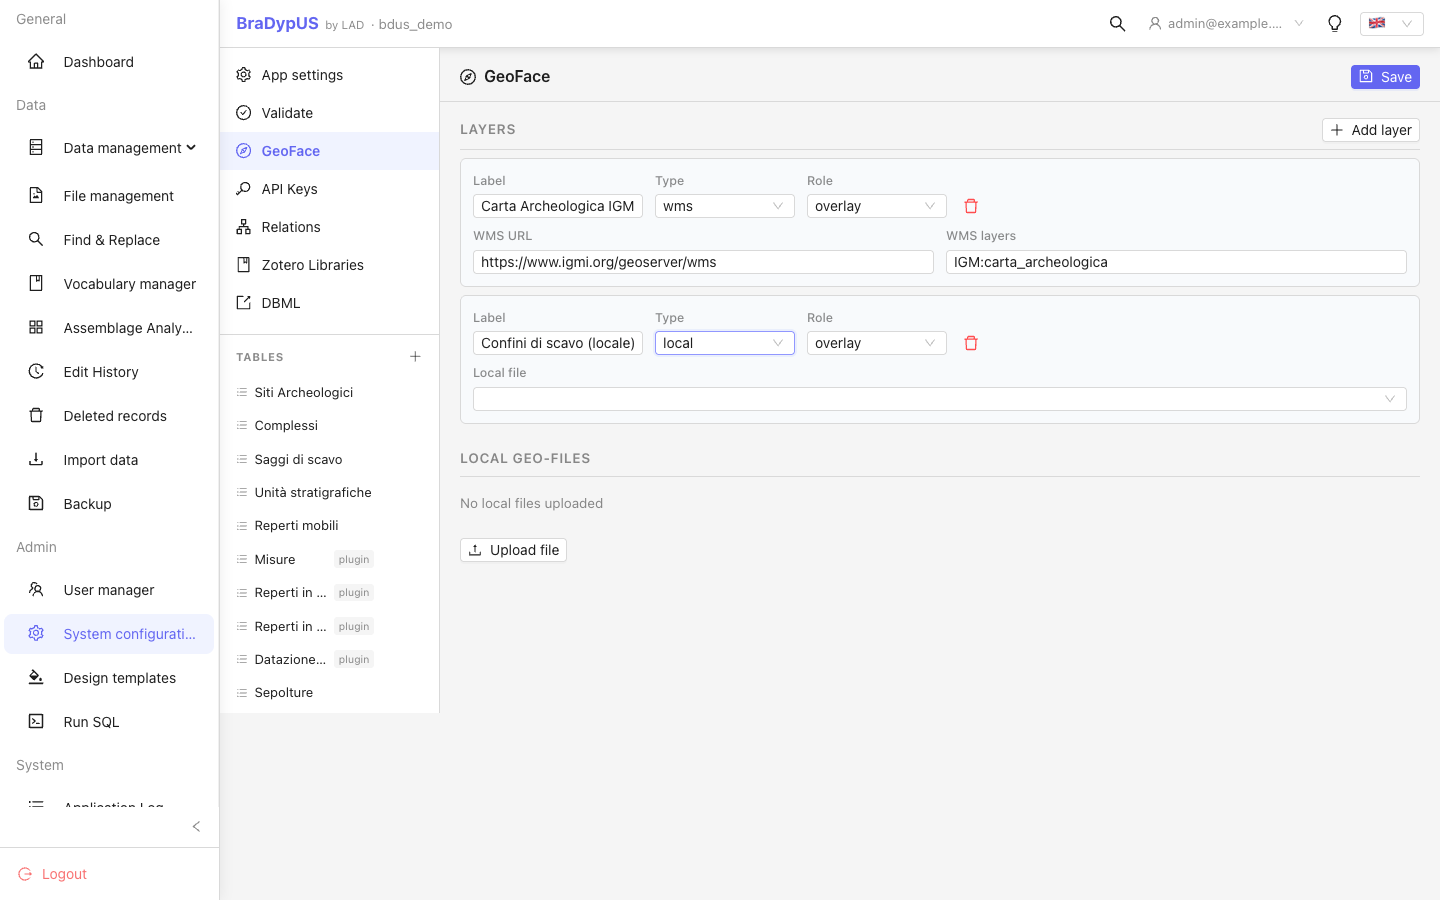Delete the Carta Archeologica IGM layer

[x=971, y=206]
